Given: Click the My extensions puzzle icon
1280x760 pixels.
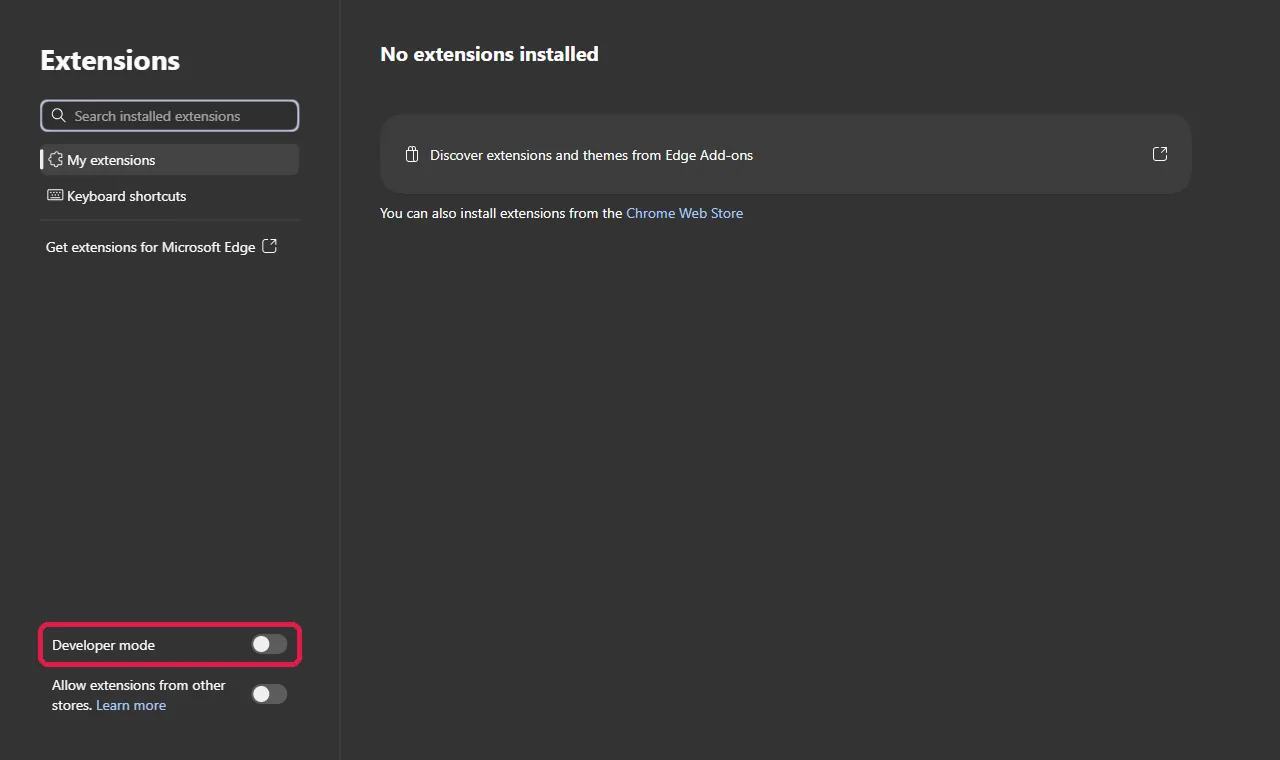Looking at the screenshot, I should click(x=56, y=160).
